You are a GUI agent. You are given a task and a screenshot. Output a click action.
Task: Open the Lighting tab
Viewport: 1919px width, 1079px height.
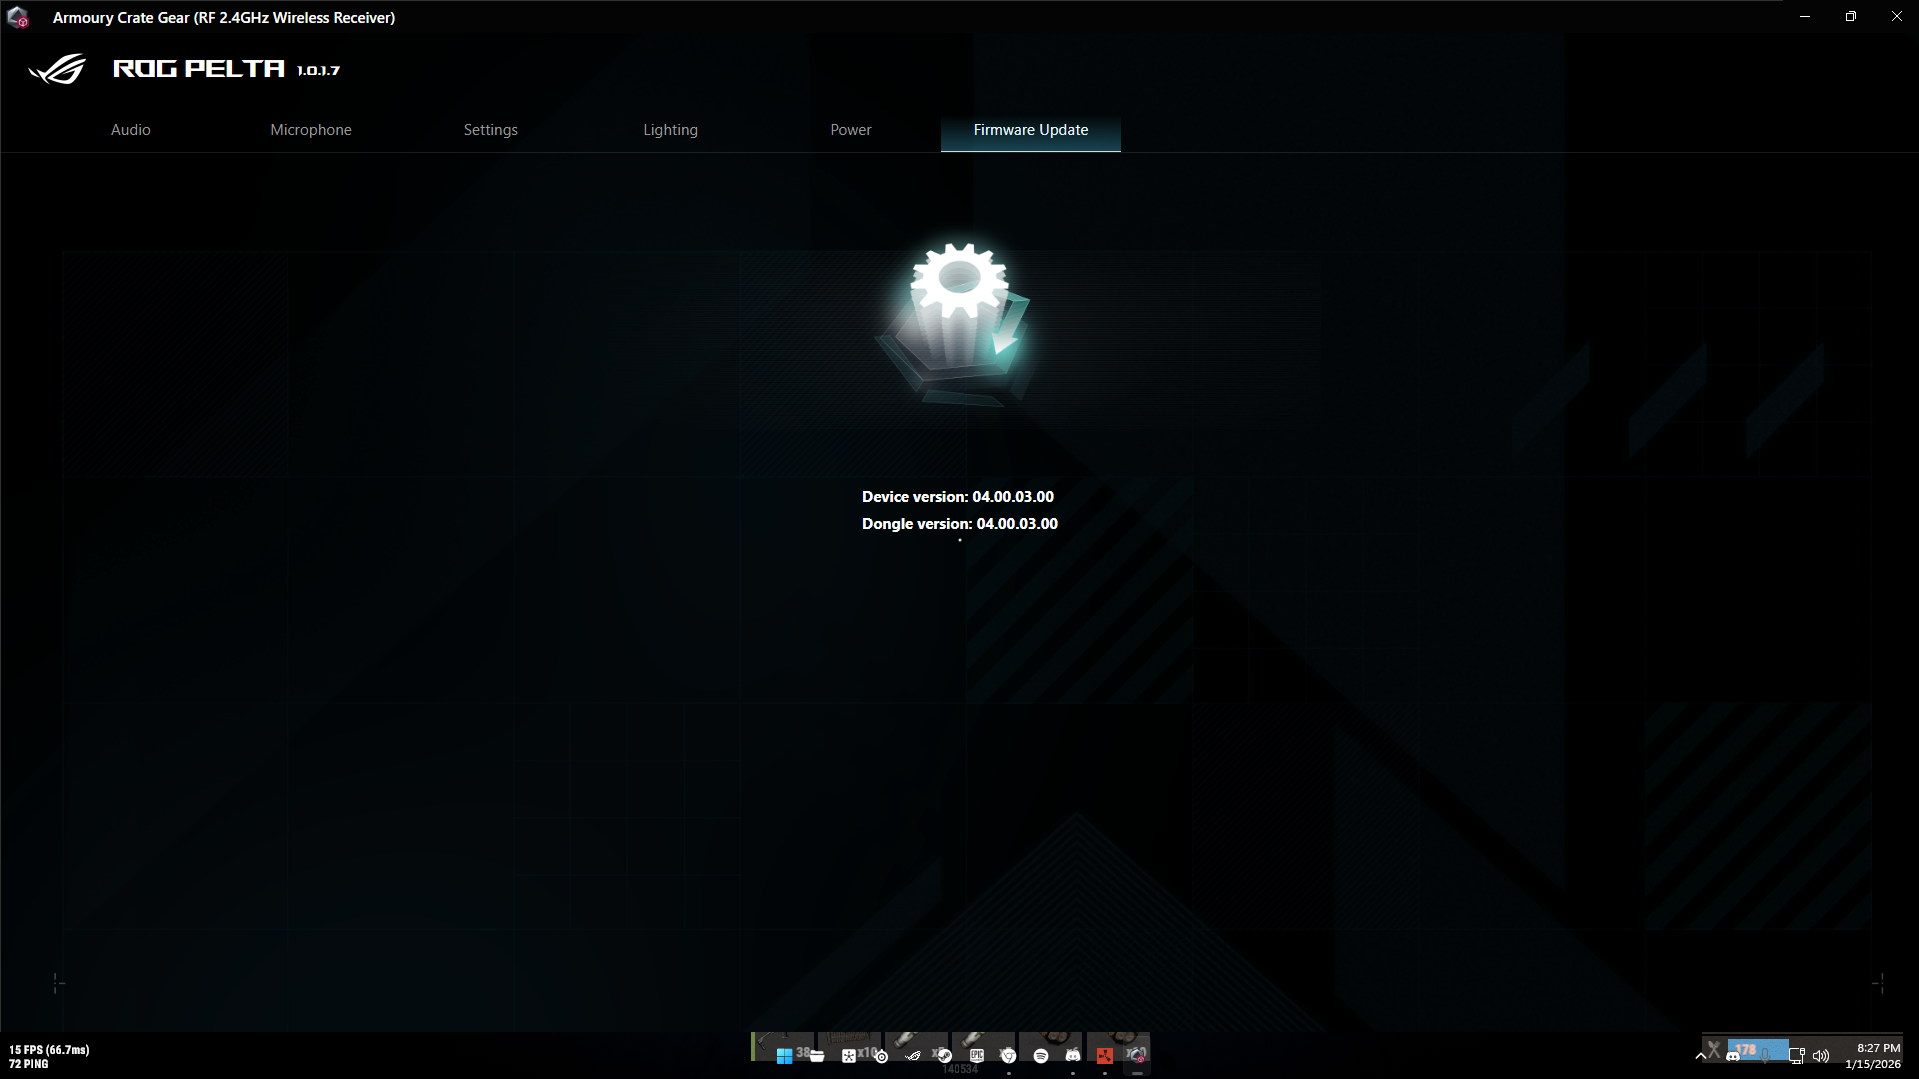click(670, 130)
